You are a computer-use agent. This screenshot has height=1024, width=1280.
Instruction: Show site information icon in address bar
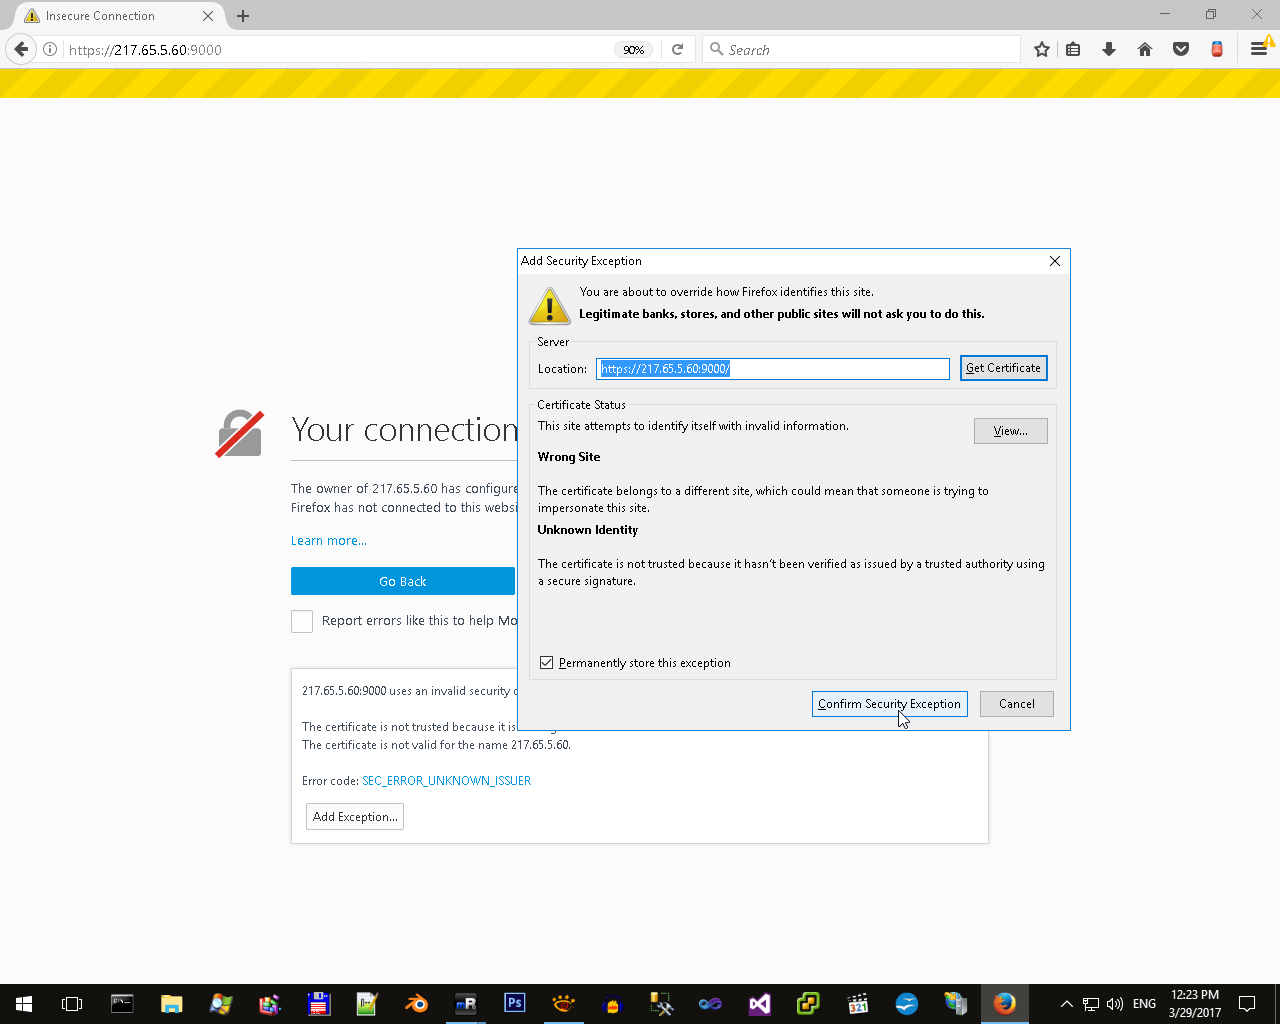point(50,49)
